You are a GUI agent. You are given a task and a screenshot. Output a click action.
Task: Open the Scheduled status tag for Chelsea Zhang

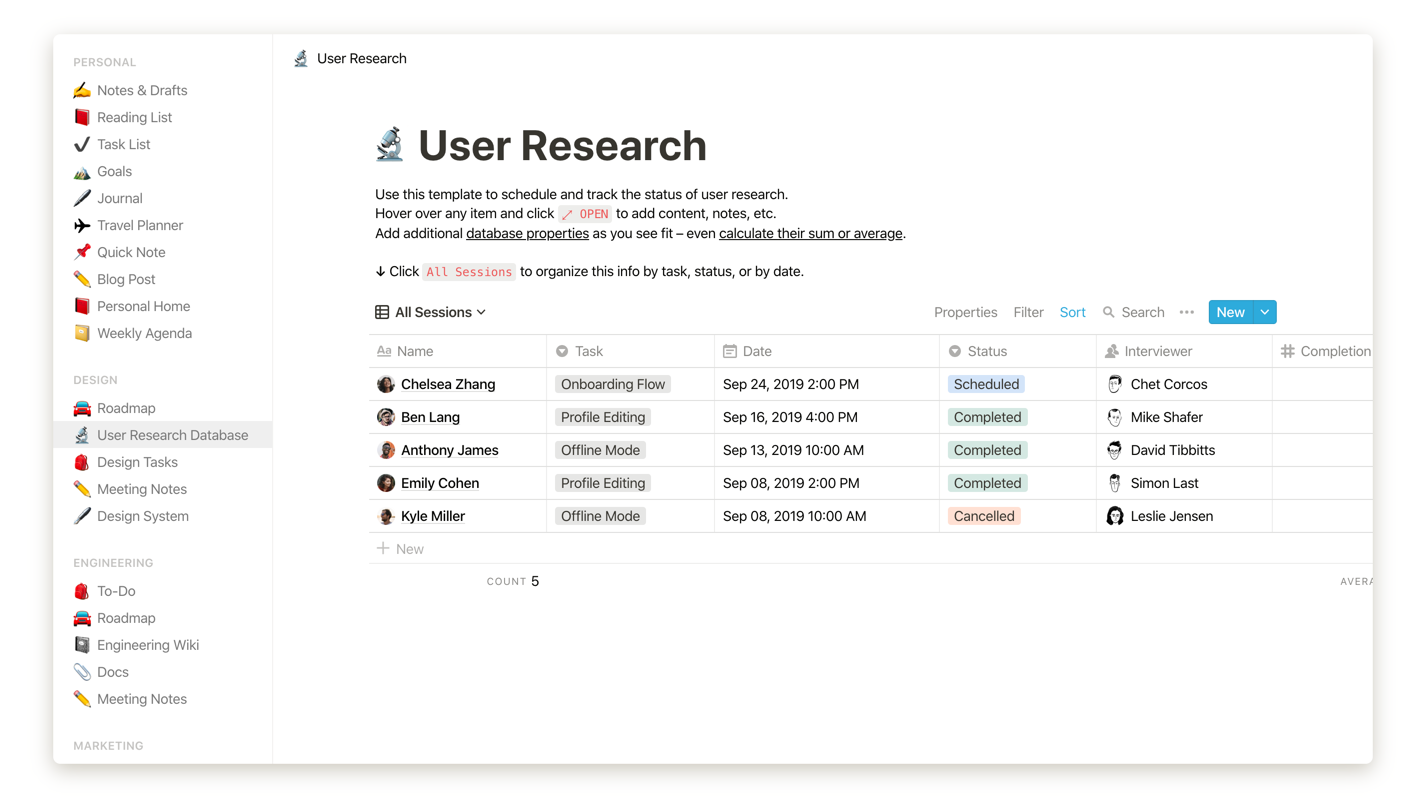[x=985, y=384]
